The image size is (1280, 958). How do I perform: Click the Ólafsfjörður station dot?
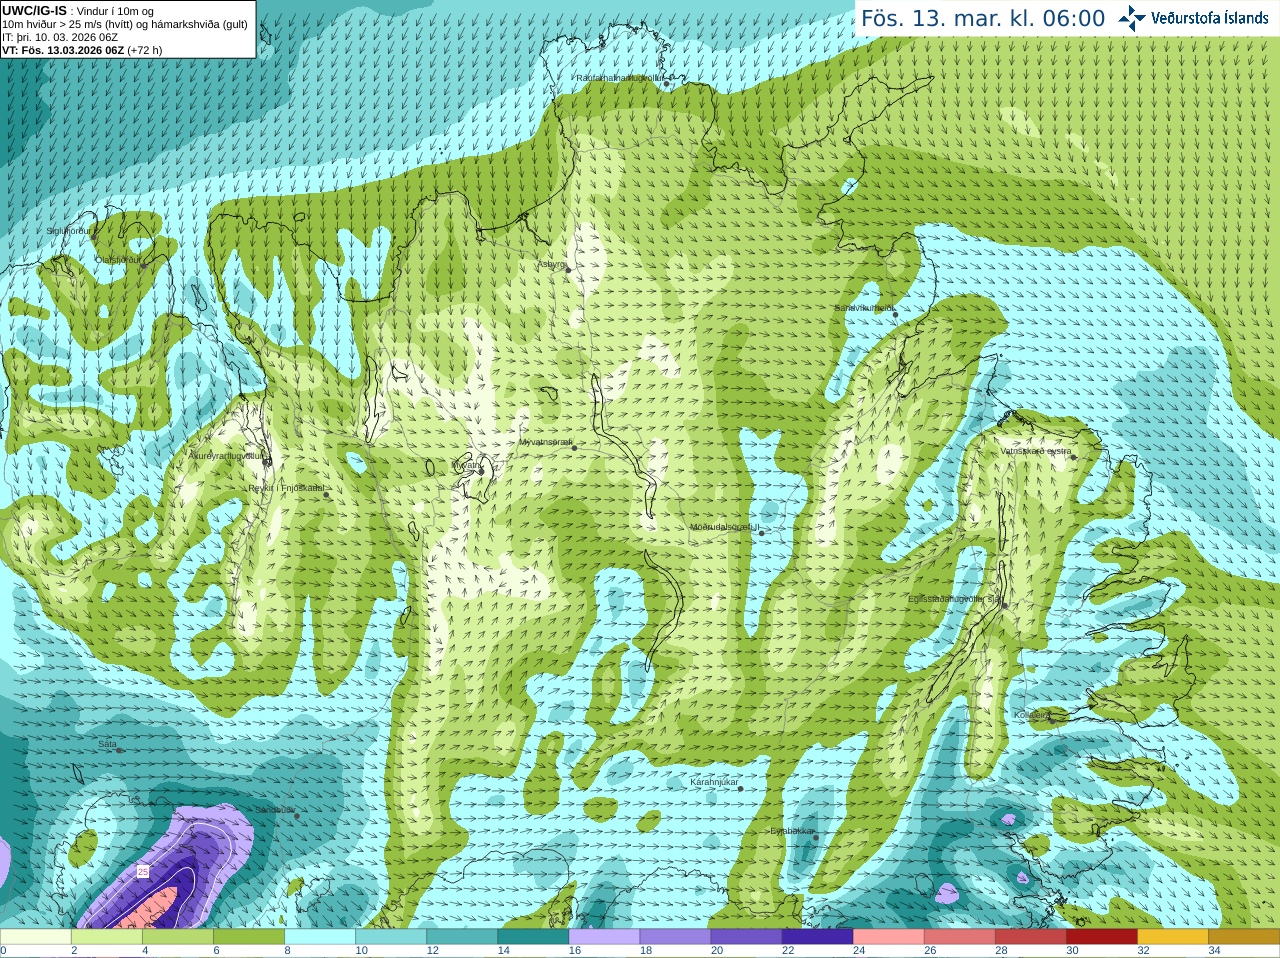click(x=144, y=266)
